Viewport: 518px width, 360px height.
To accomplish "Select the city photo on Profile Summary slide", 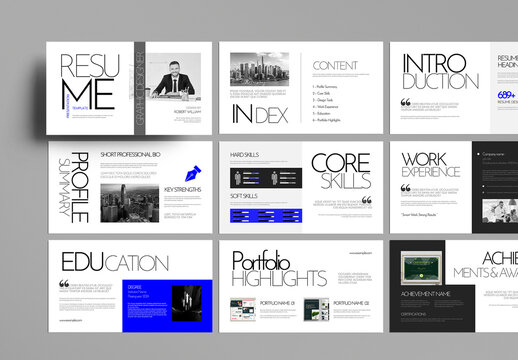I will pyautogui.click(x=130, y=203).
